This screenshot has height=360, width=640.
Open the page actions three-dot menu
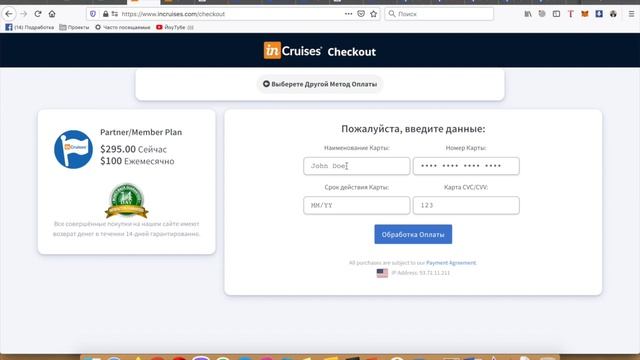348,14
